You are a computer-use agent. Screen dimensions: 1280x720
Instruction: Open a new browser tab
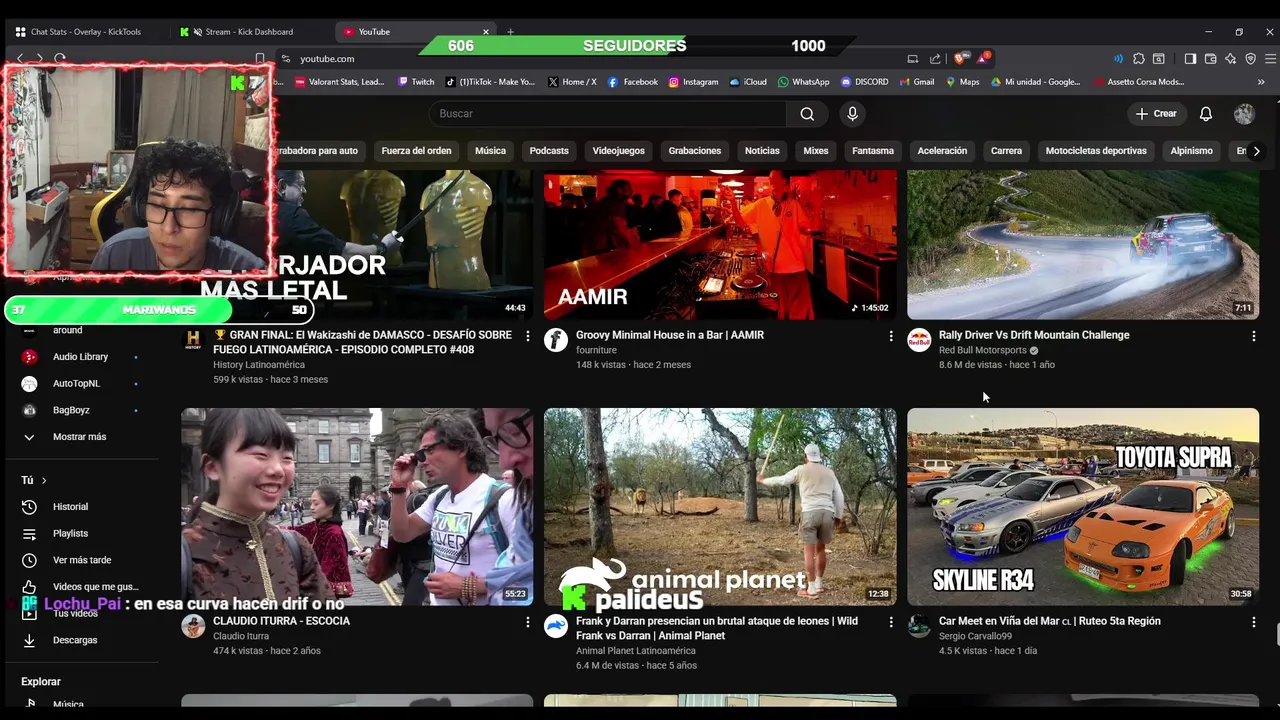click(510, 32)
